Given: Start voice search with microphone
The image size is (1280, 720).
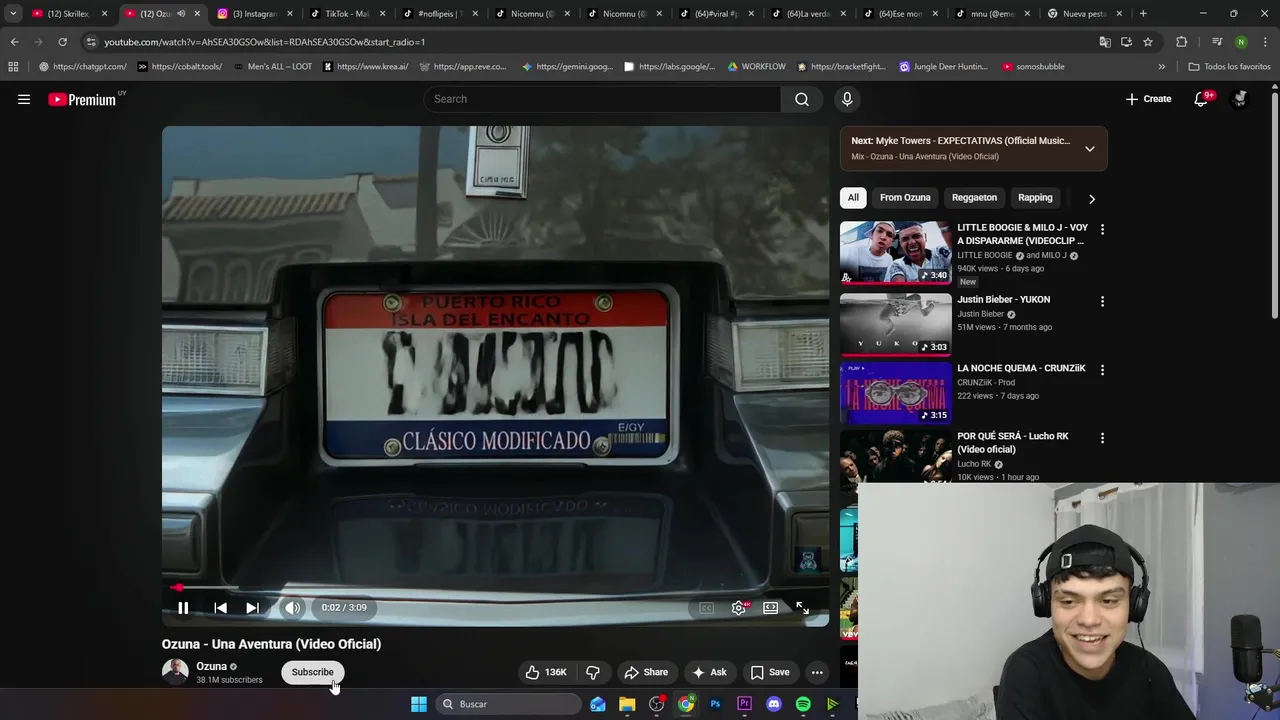Looking at the screenshot, I should pyautogui.click(x=847, y=99).
